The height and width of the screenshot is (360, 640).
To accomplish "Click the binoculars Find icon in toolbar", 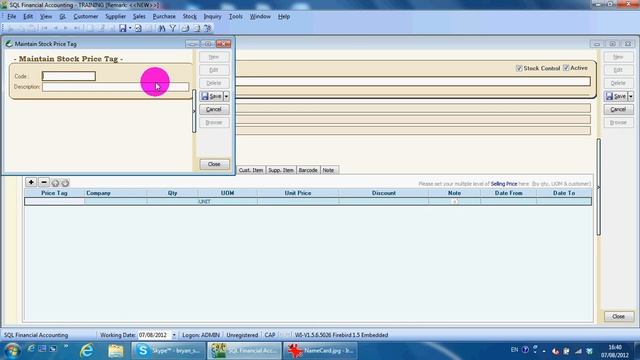I will (x=162, y=28).
